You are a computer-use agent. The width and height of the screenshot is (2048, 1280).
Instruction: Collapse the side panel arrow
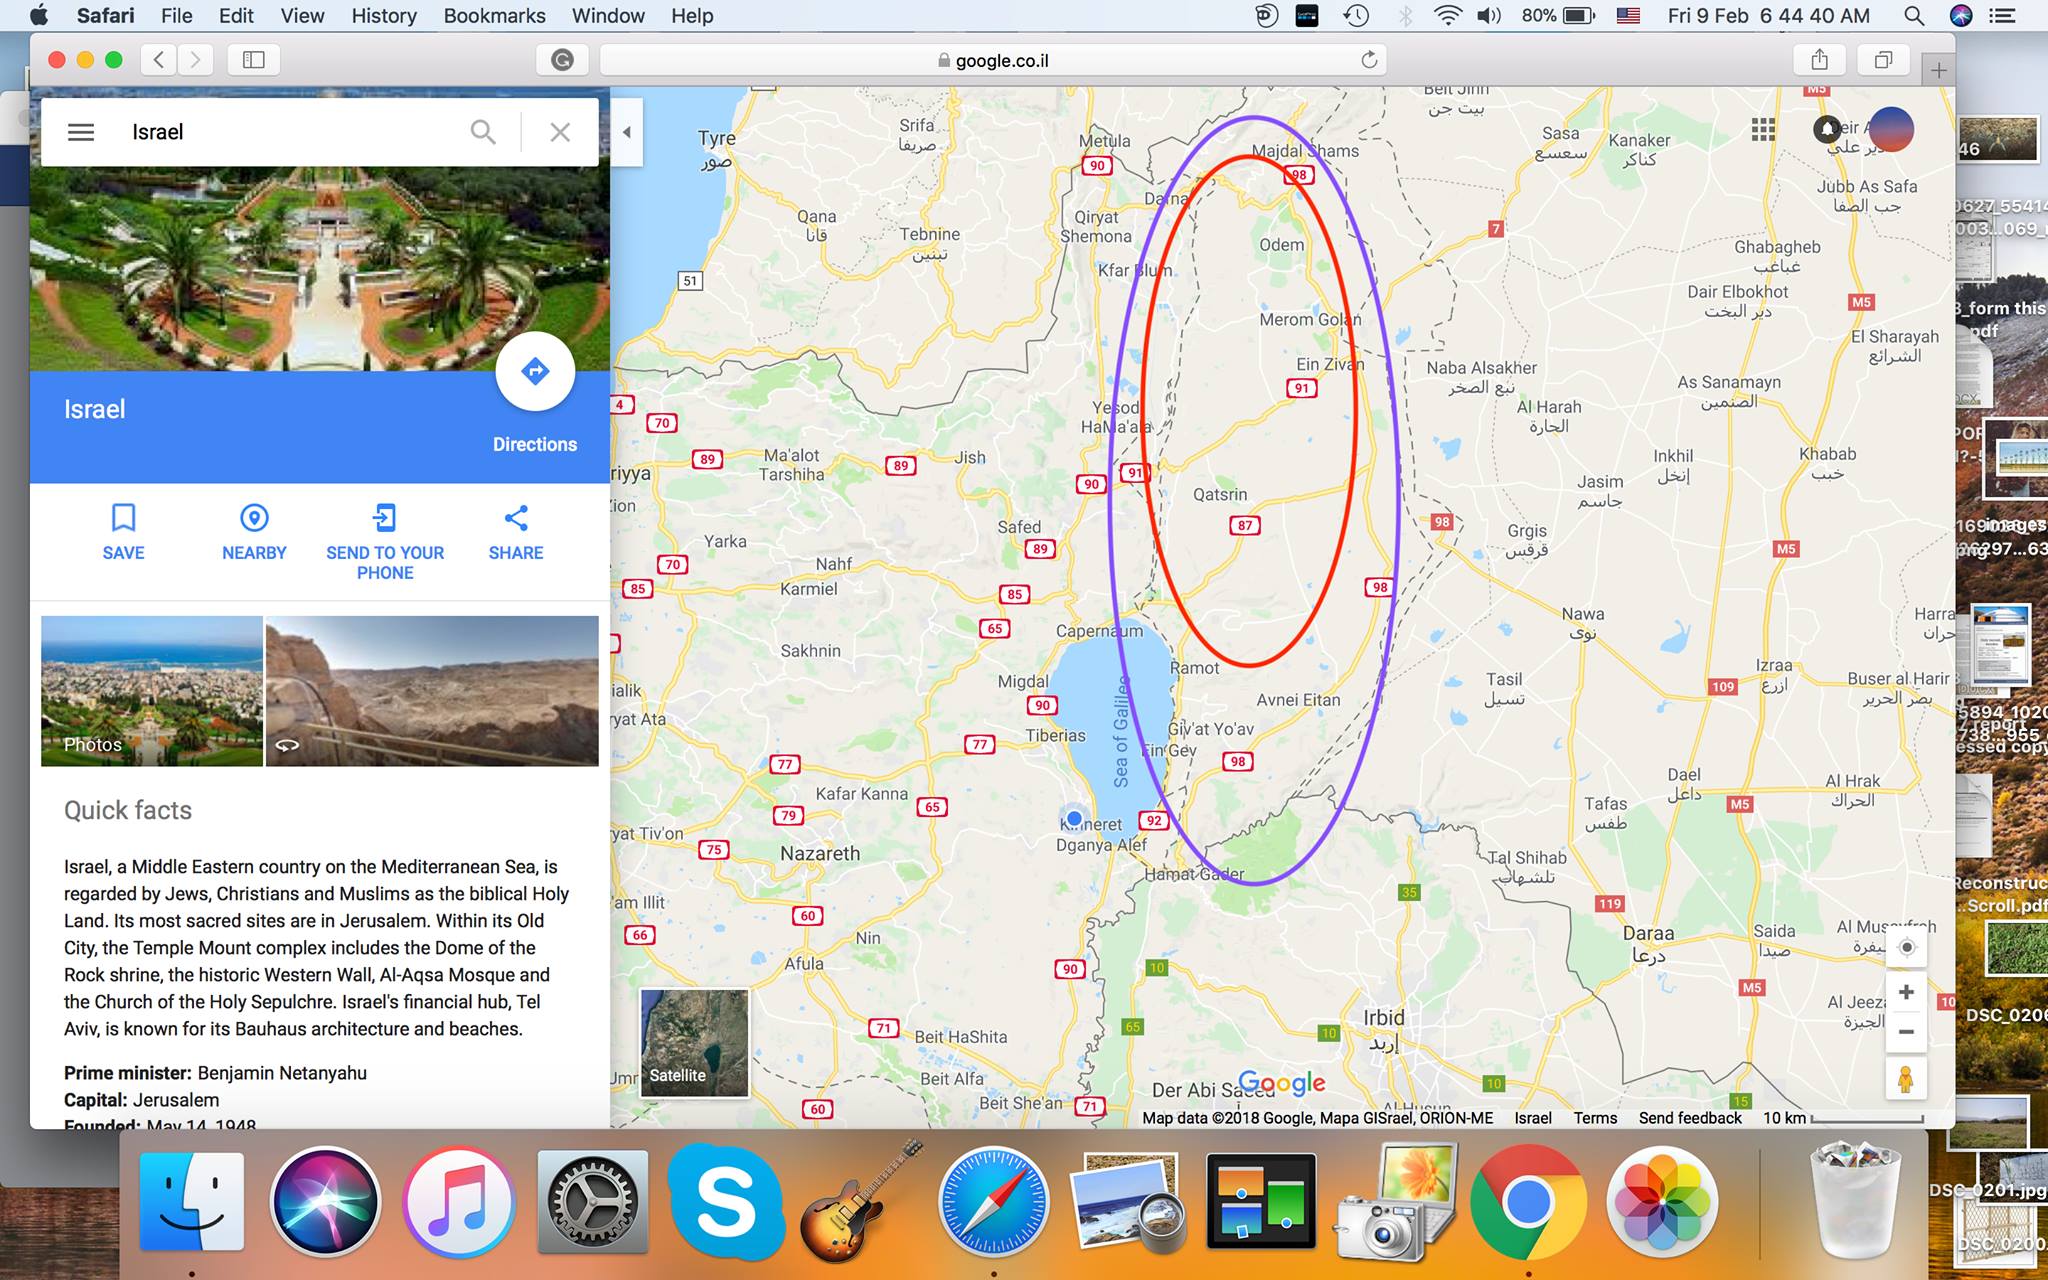[x=627, y=132]
